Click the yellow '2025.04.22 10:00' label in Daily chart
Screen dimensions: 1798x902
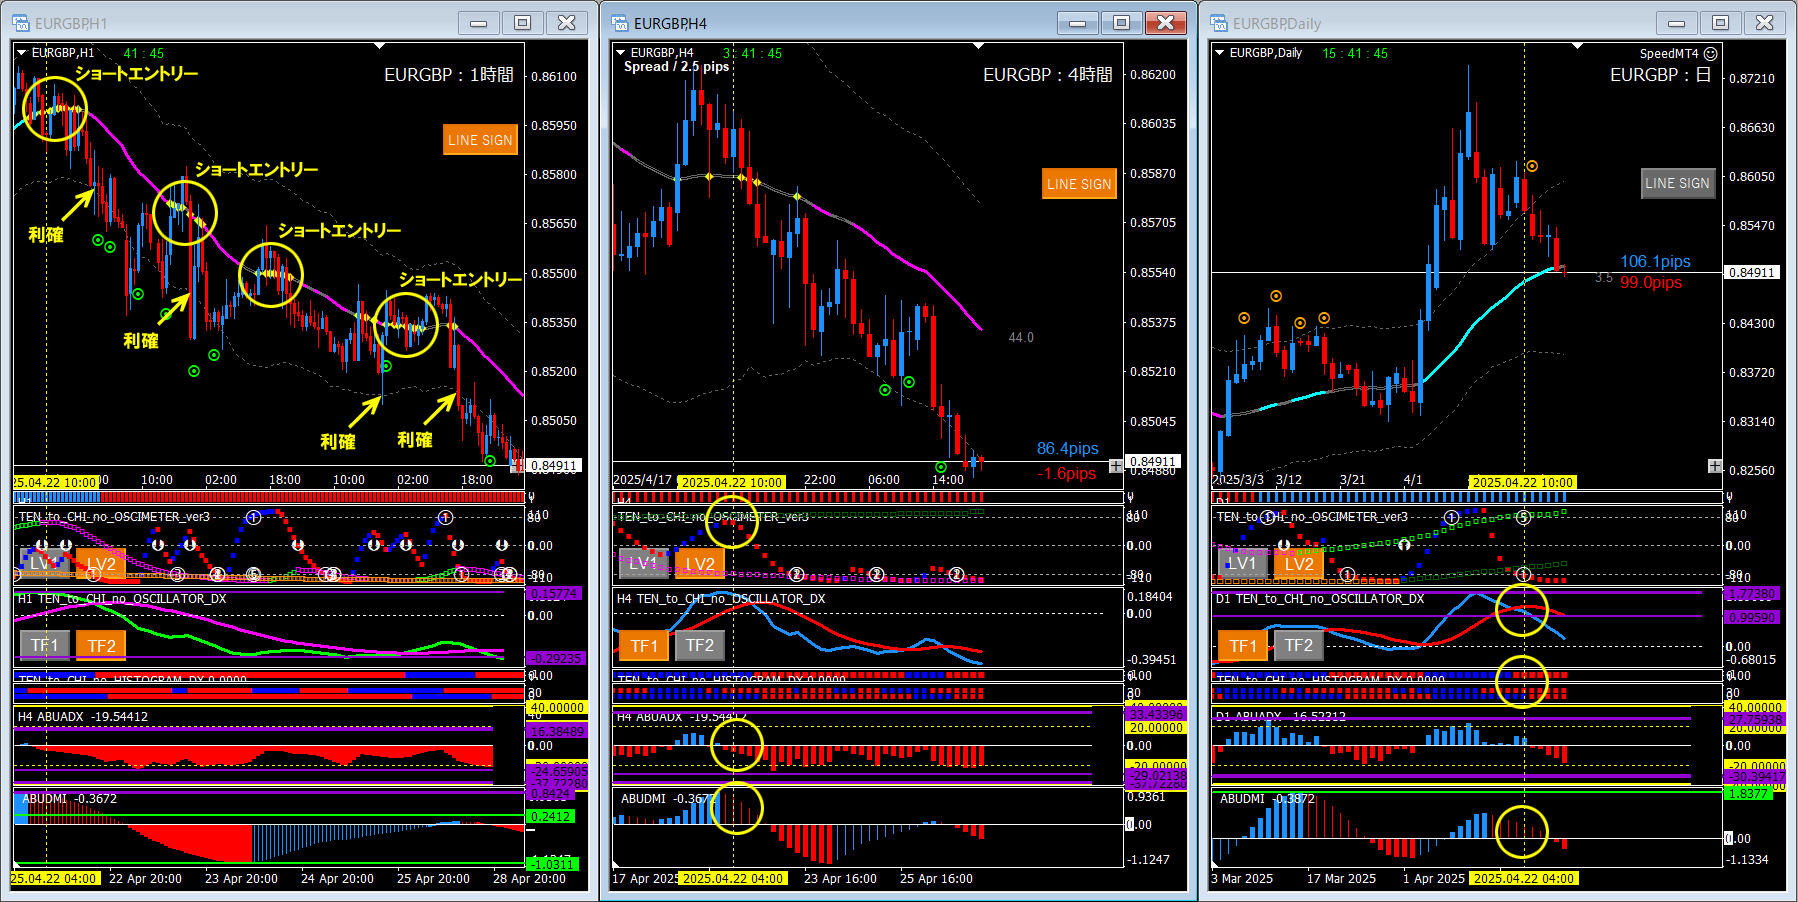point(1523,483)
